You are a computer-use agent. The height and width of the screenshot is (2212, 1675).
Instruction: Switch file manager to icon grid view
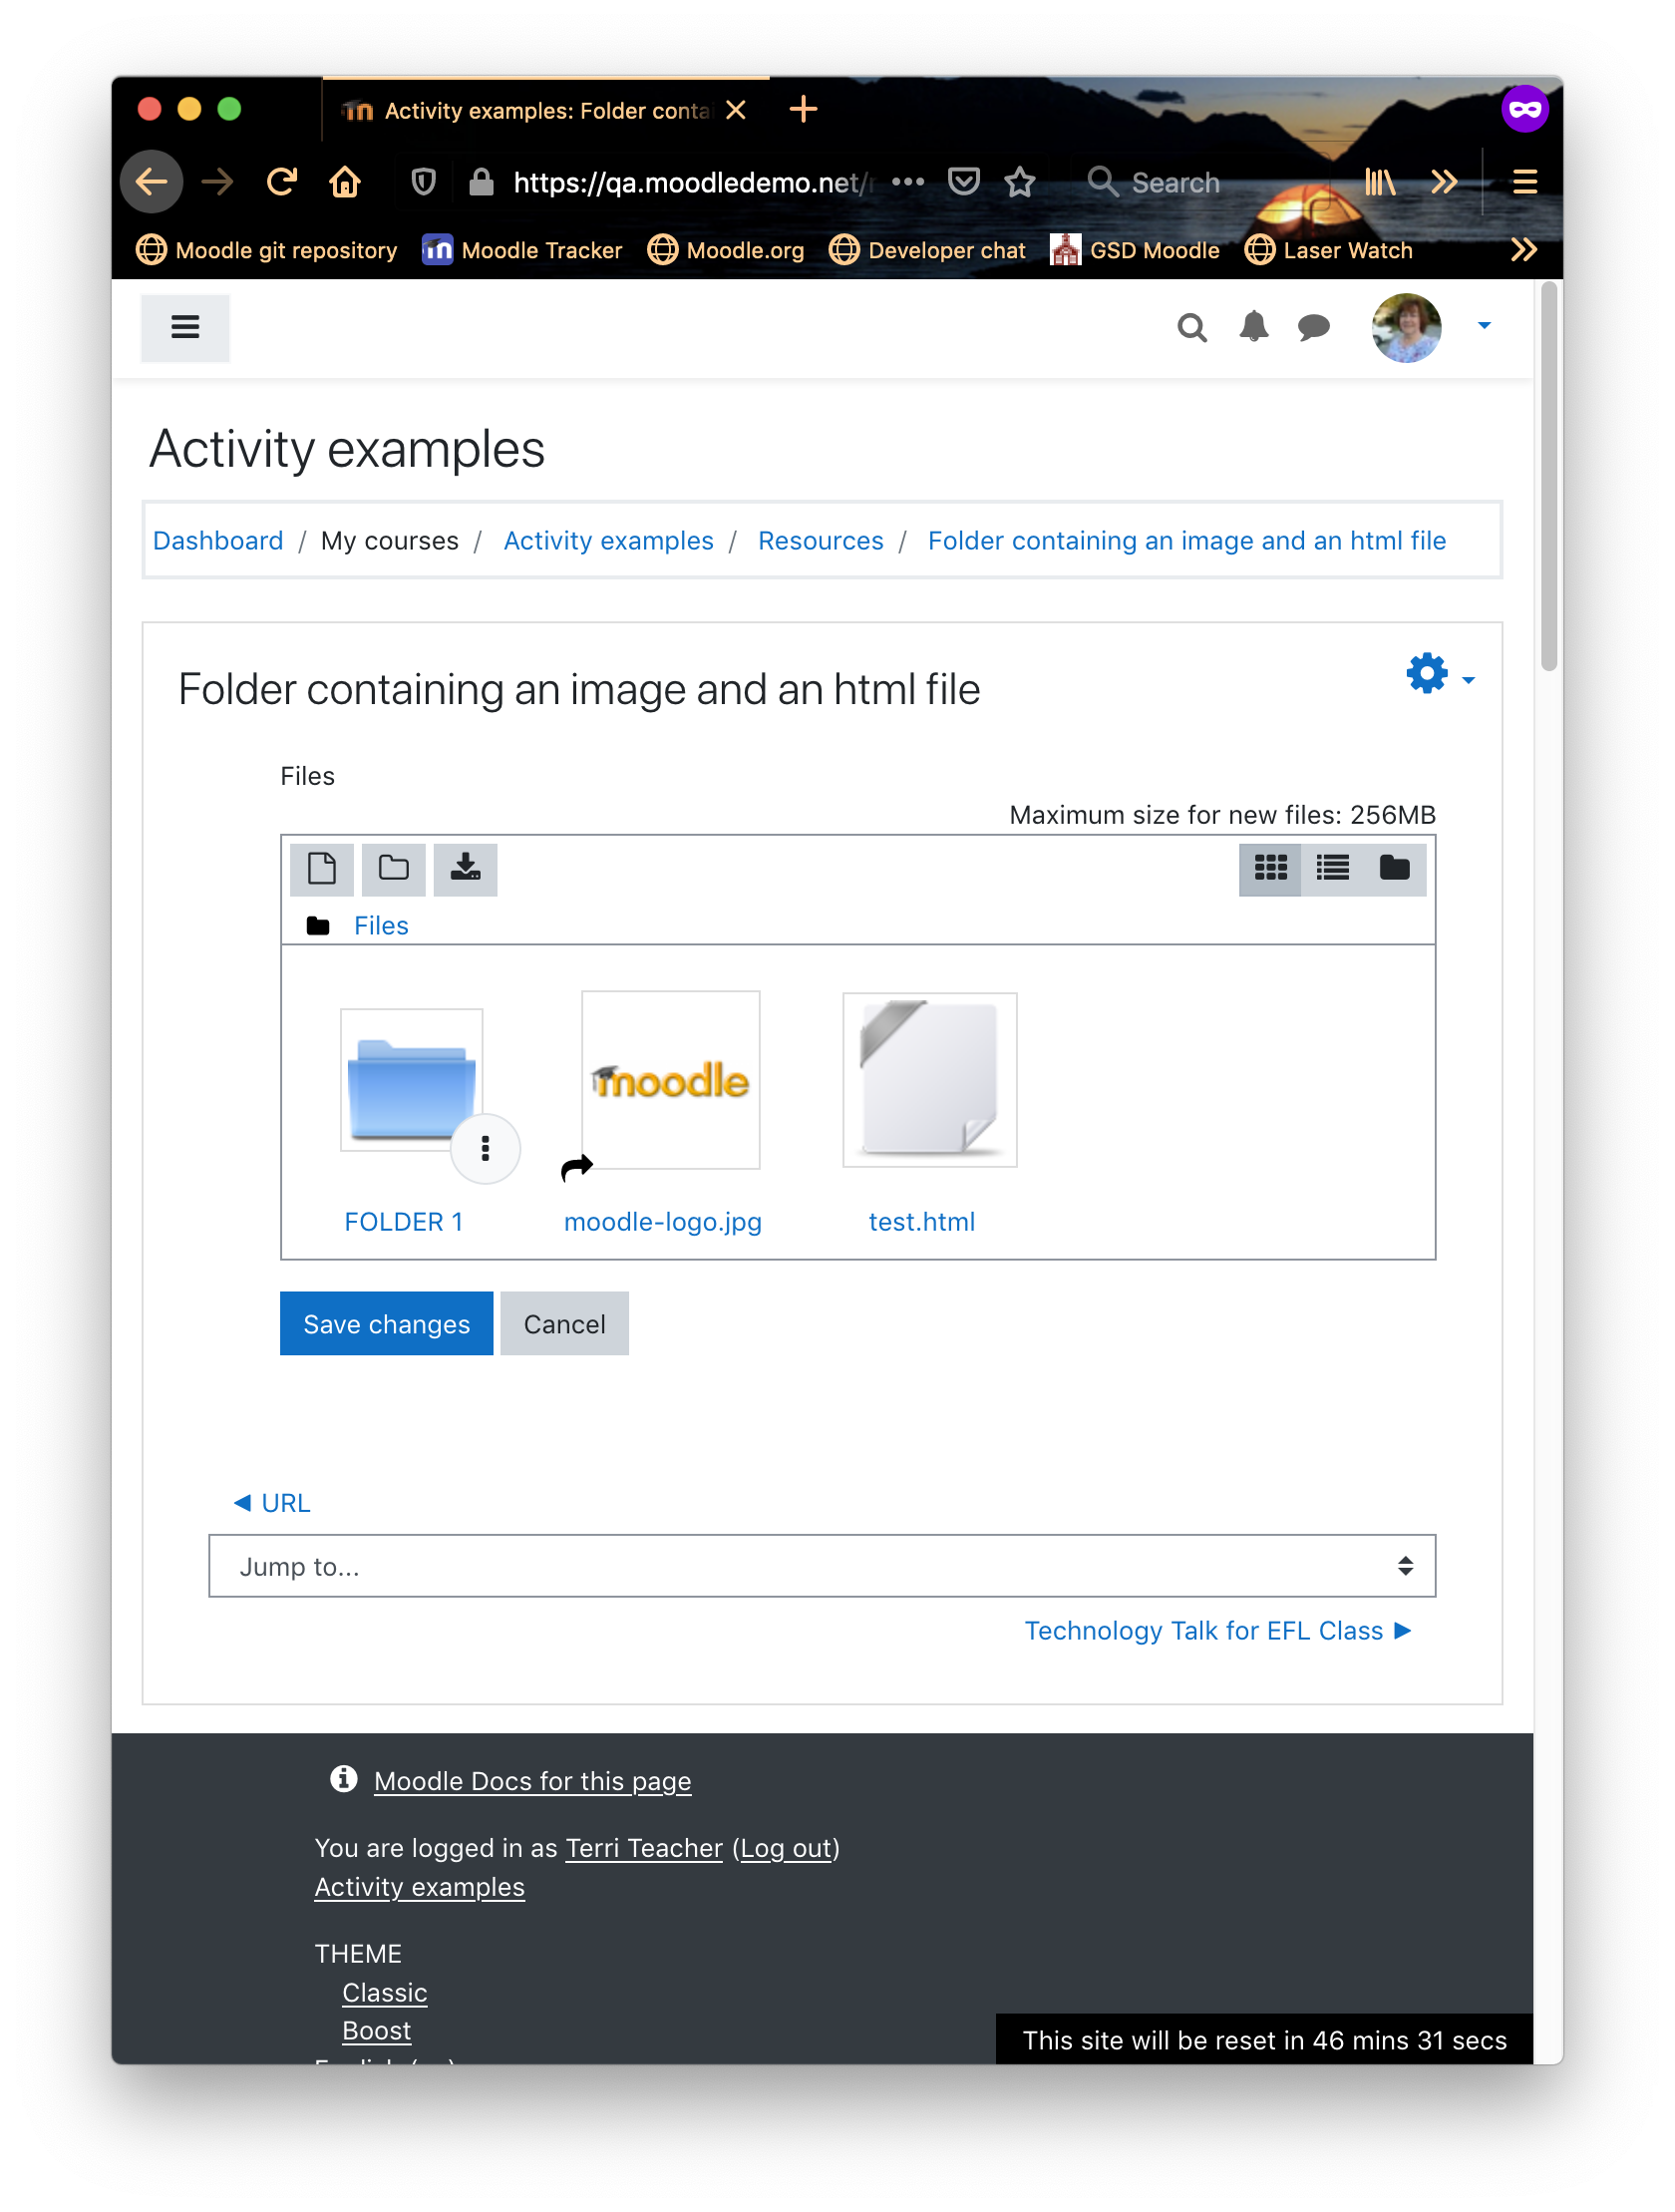point(1269,867)
